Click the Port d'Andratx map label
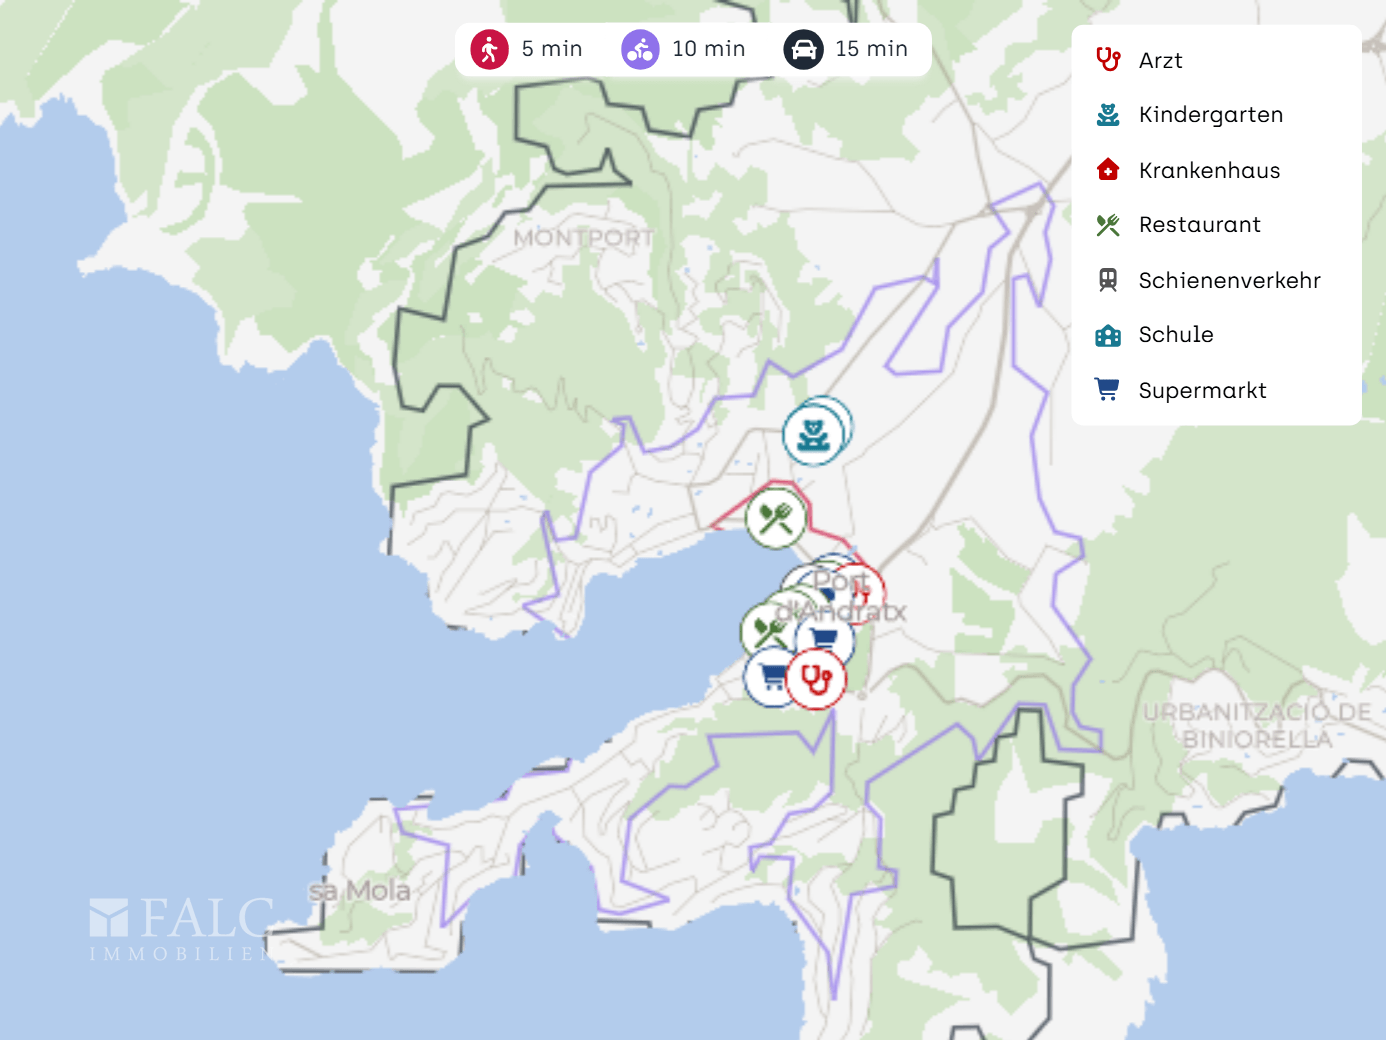This screenshot has height=1040, width=1386. tap(841, 596)
